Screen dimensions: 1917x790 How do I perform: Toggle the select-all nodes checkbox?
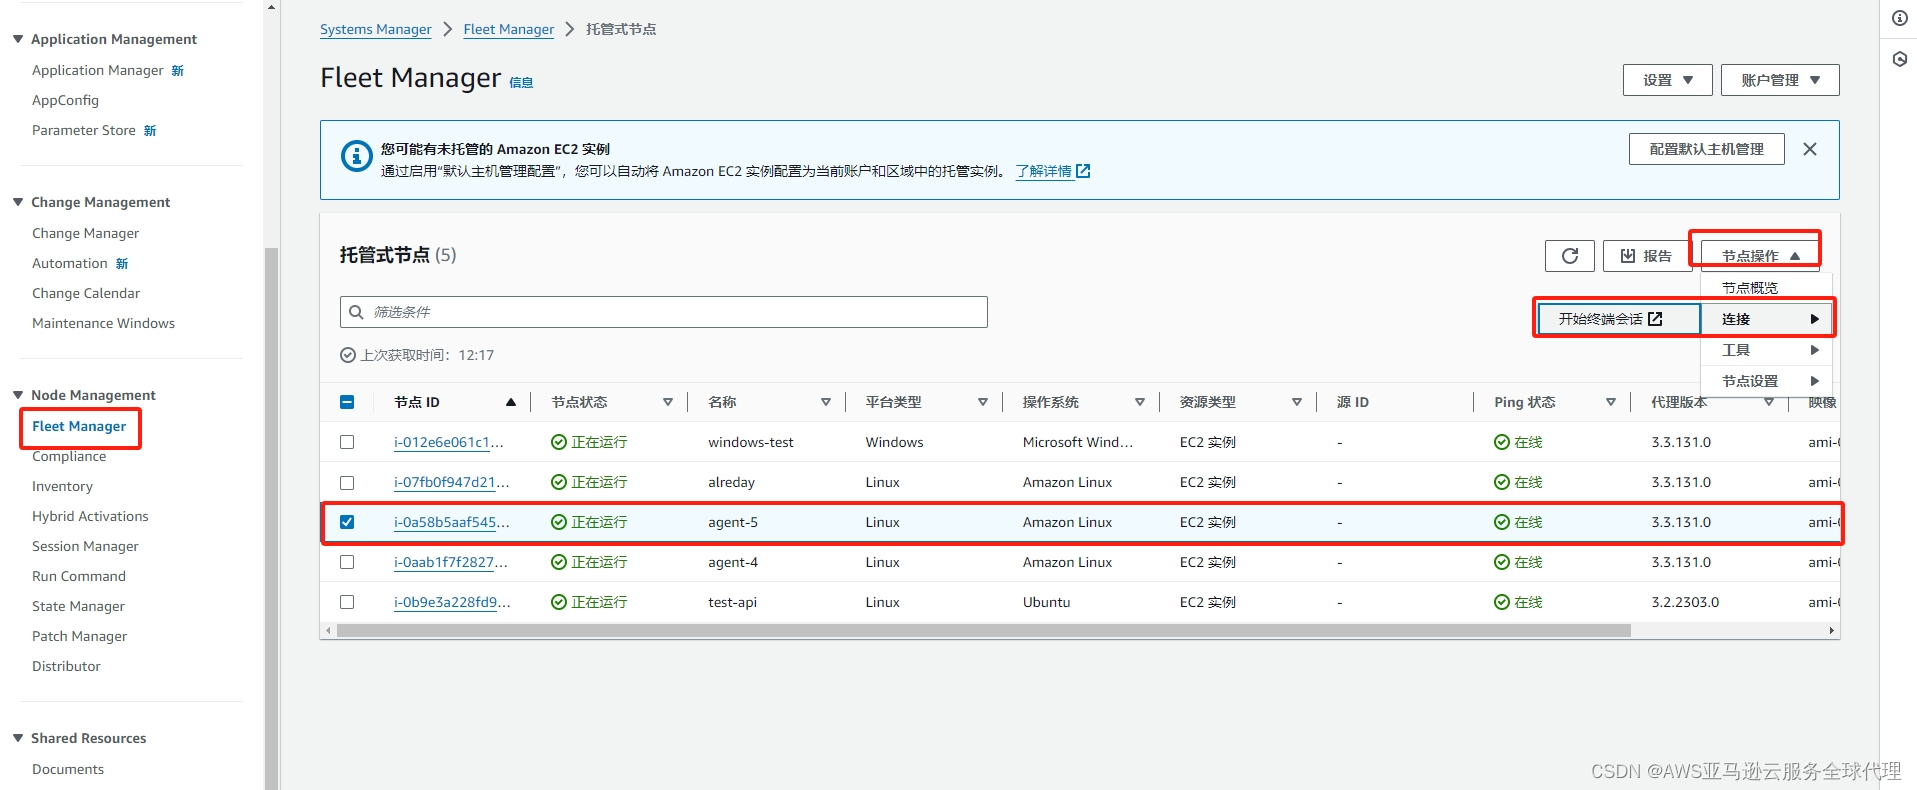click(347, 402)
